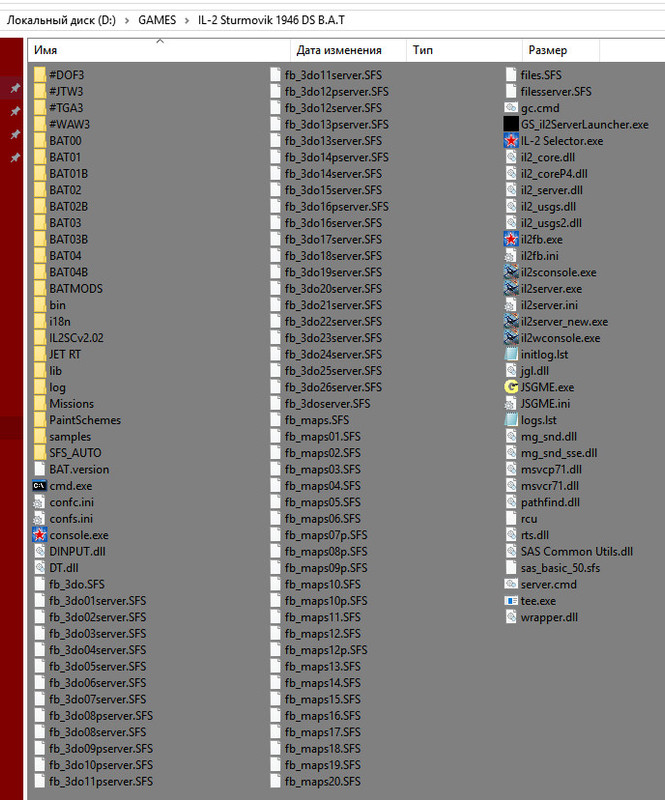665x800 pixels.
Task: Click the server.cmd gear script icon
Action: pyautogui.click(x=511, y=584)
